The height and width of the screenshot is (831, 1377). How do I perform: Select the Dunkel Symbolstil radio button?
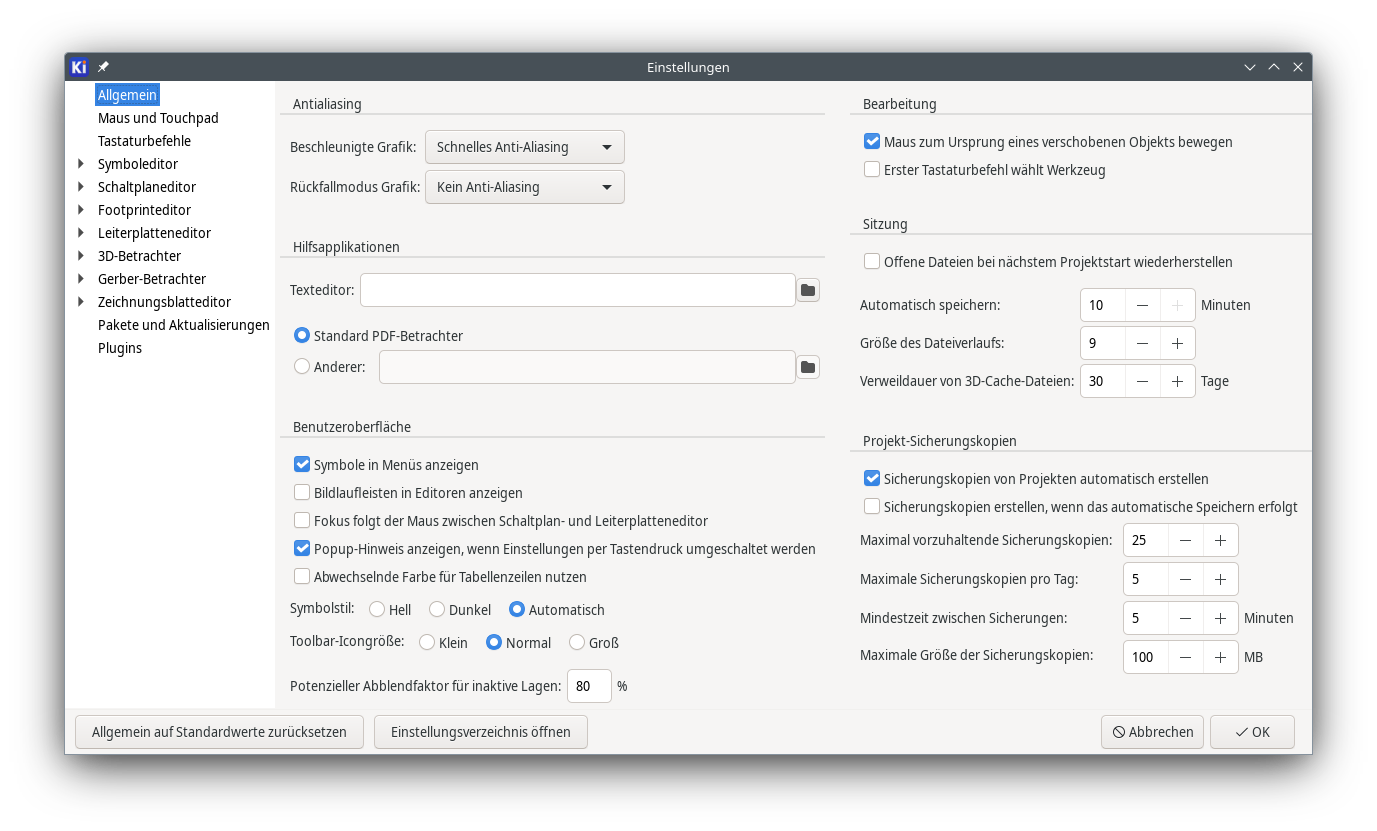coord(437,610)
